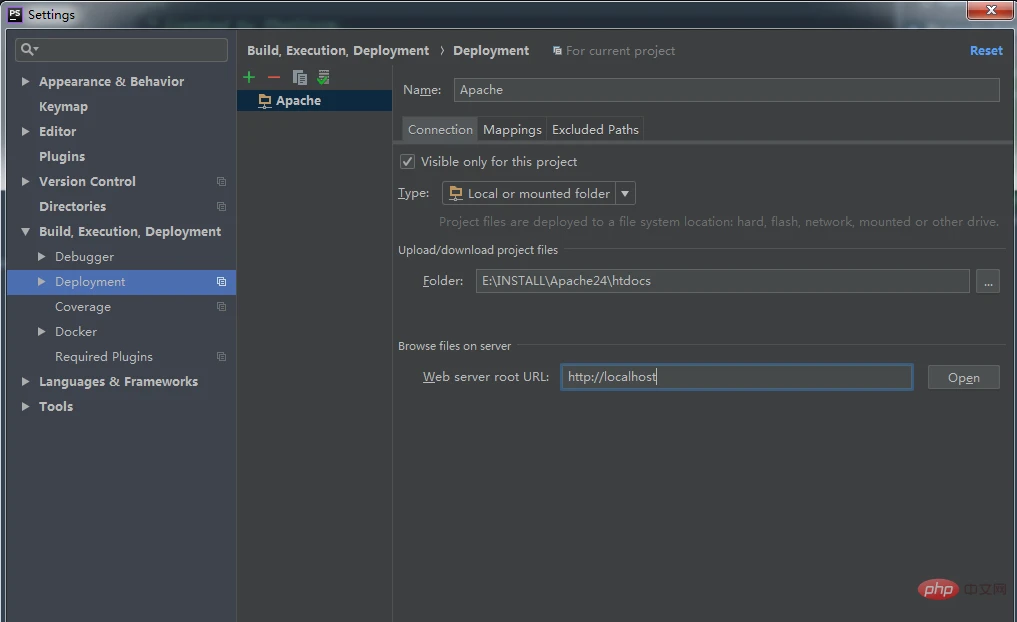The image size is (1017, 622).
Task: Expand the Deployment node arrow
Action: [x=42, y=281]
